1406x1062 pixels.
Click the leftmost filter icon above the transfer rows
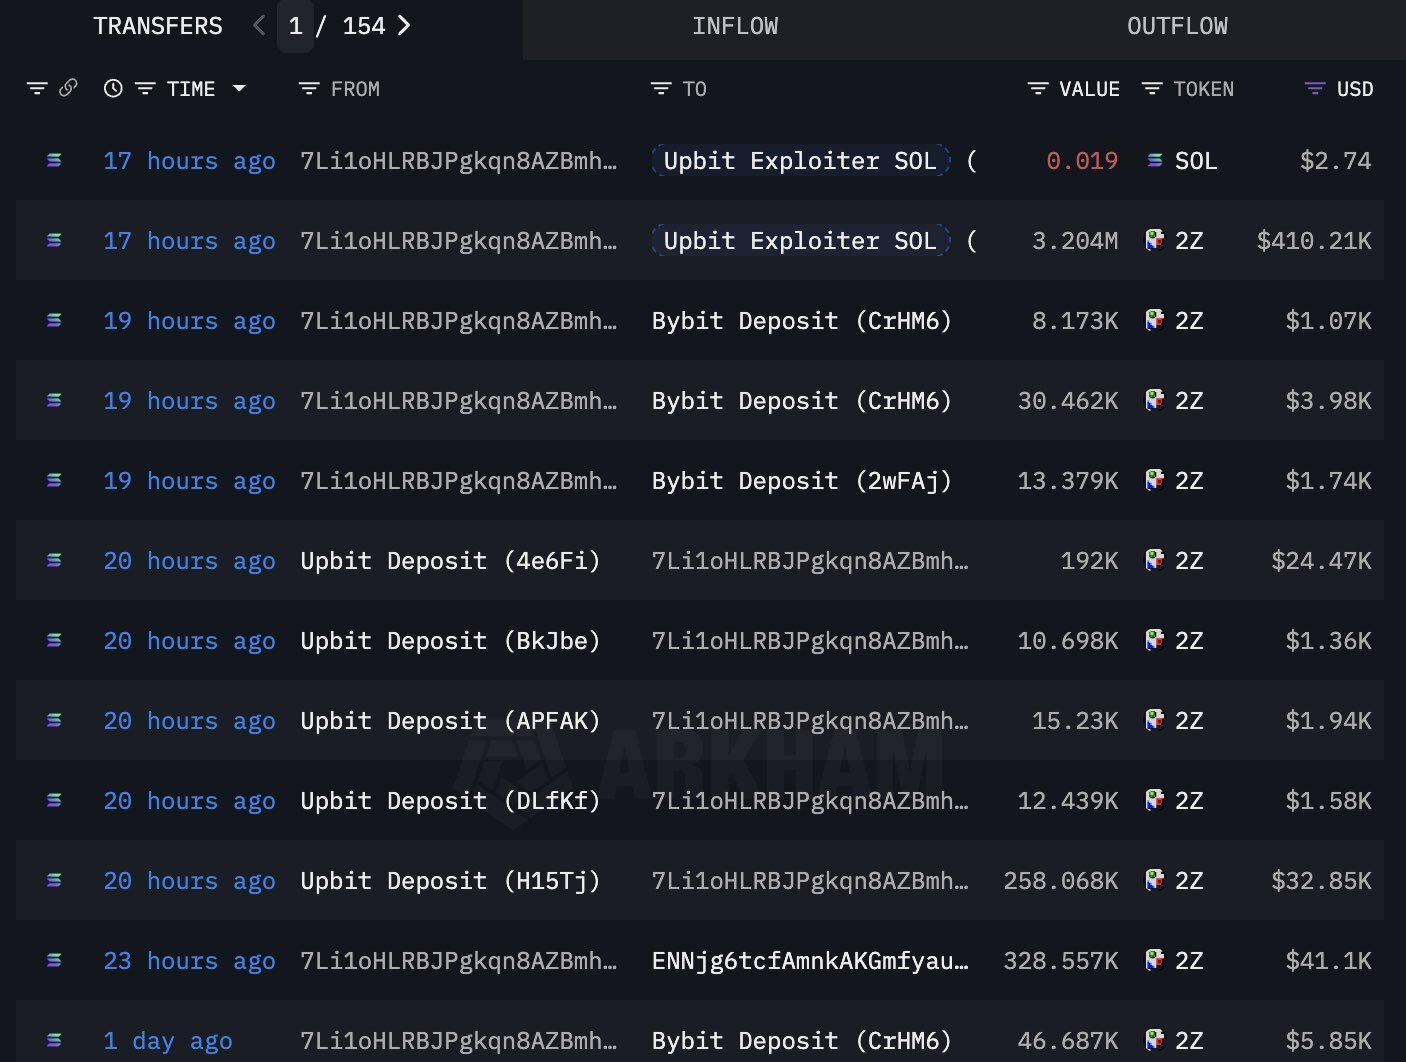pos(37,88)
